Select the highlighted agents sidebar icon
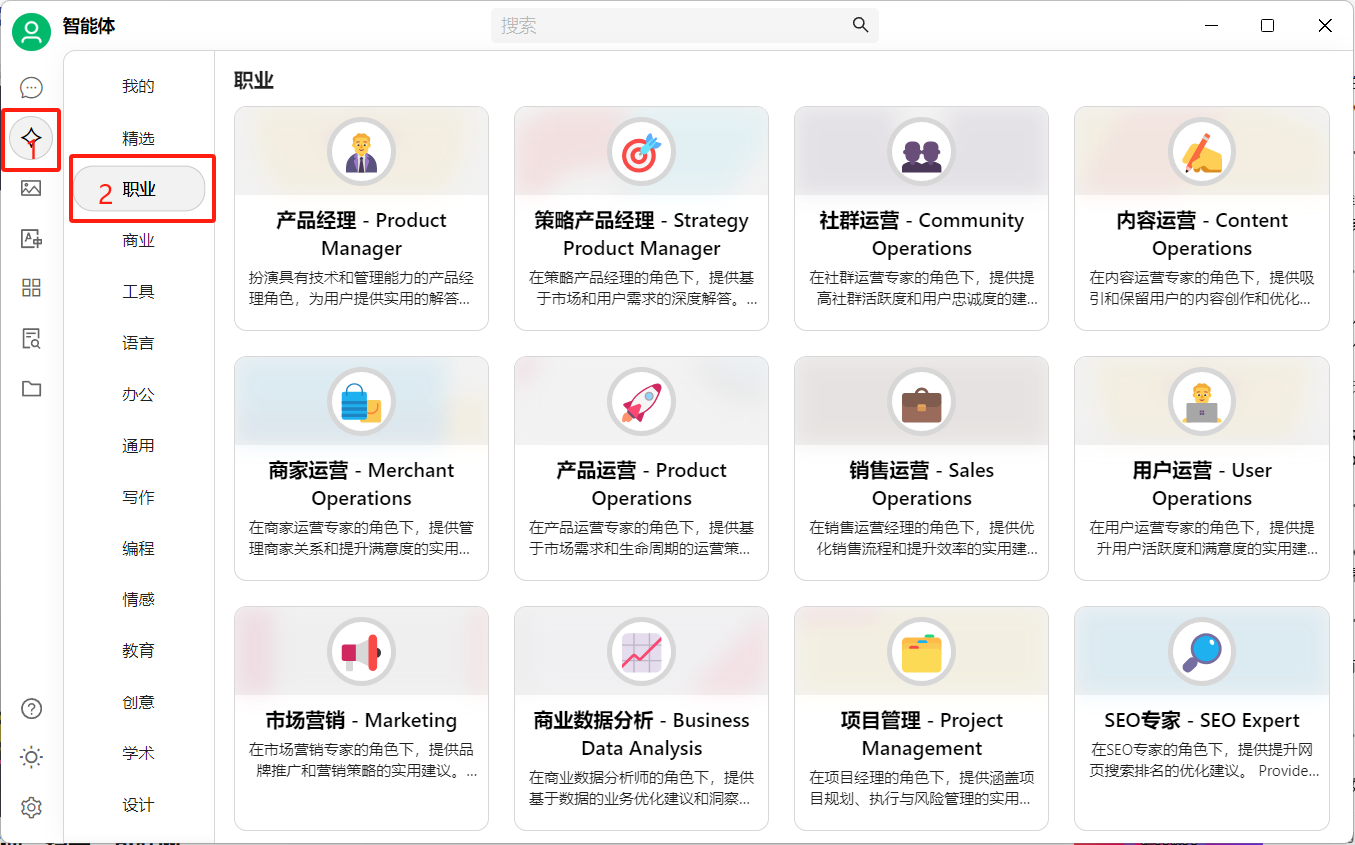Viewport: 1355px width, 845px height. (31, 140)
